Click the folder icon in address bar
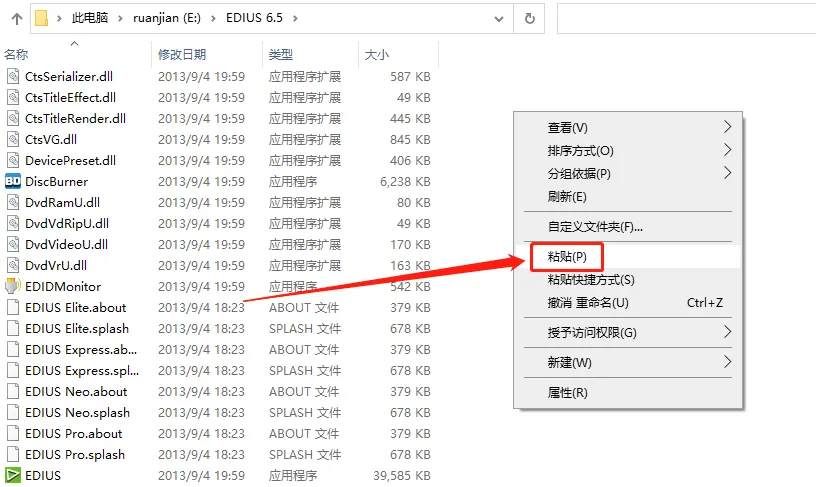816x487 pixels. point(42,18)
